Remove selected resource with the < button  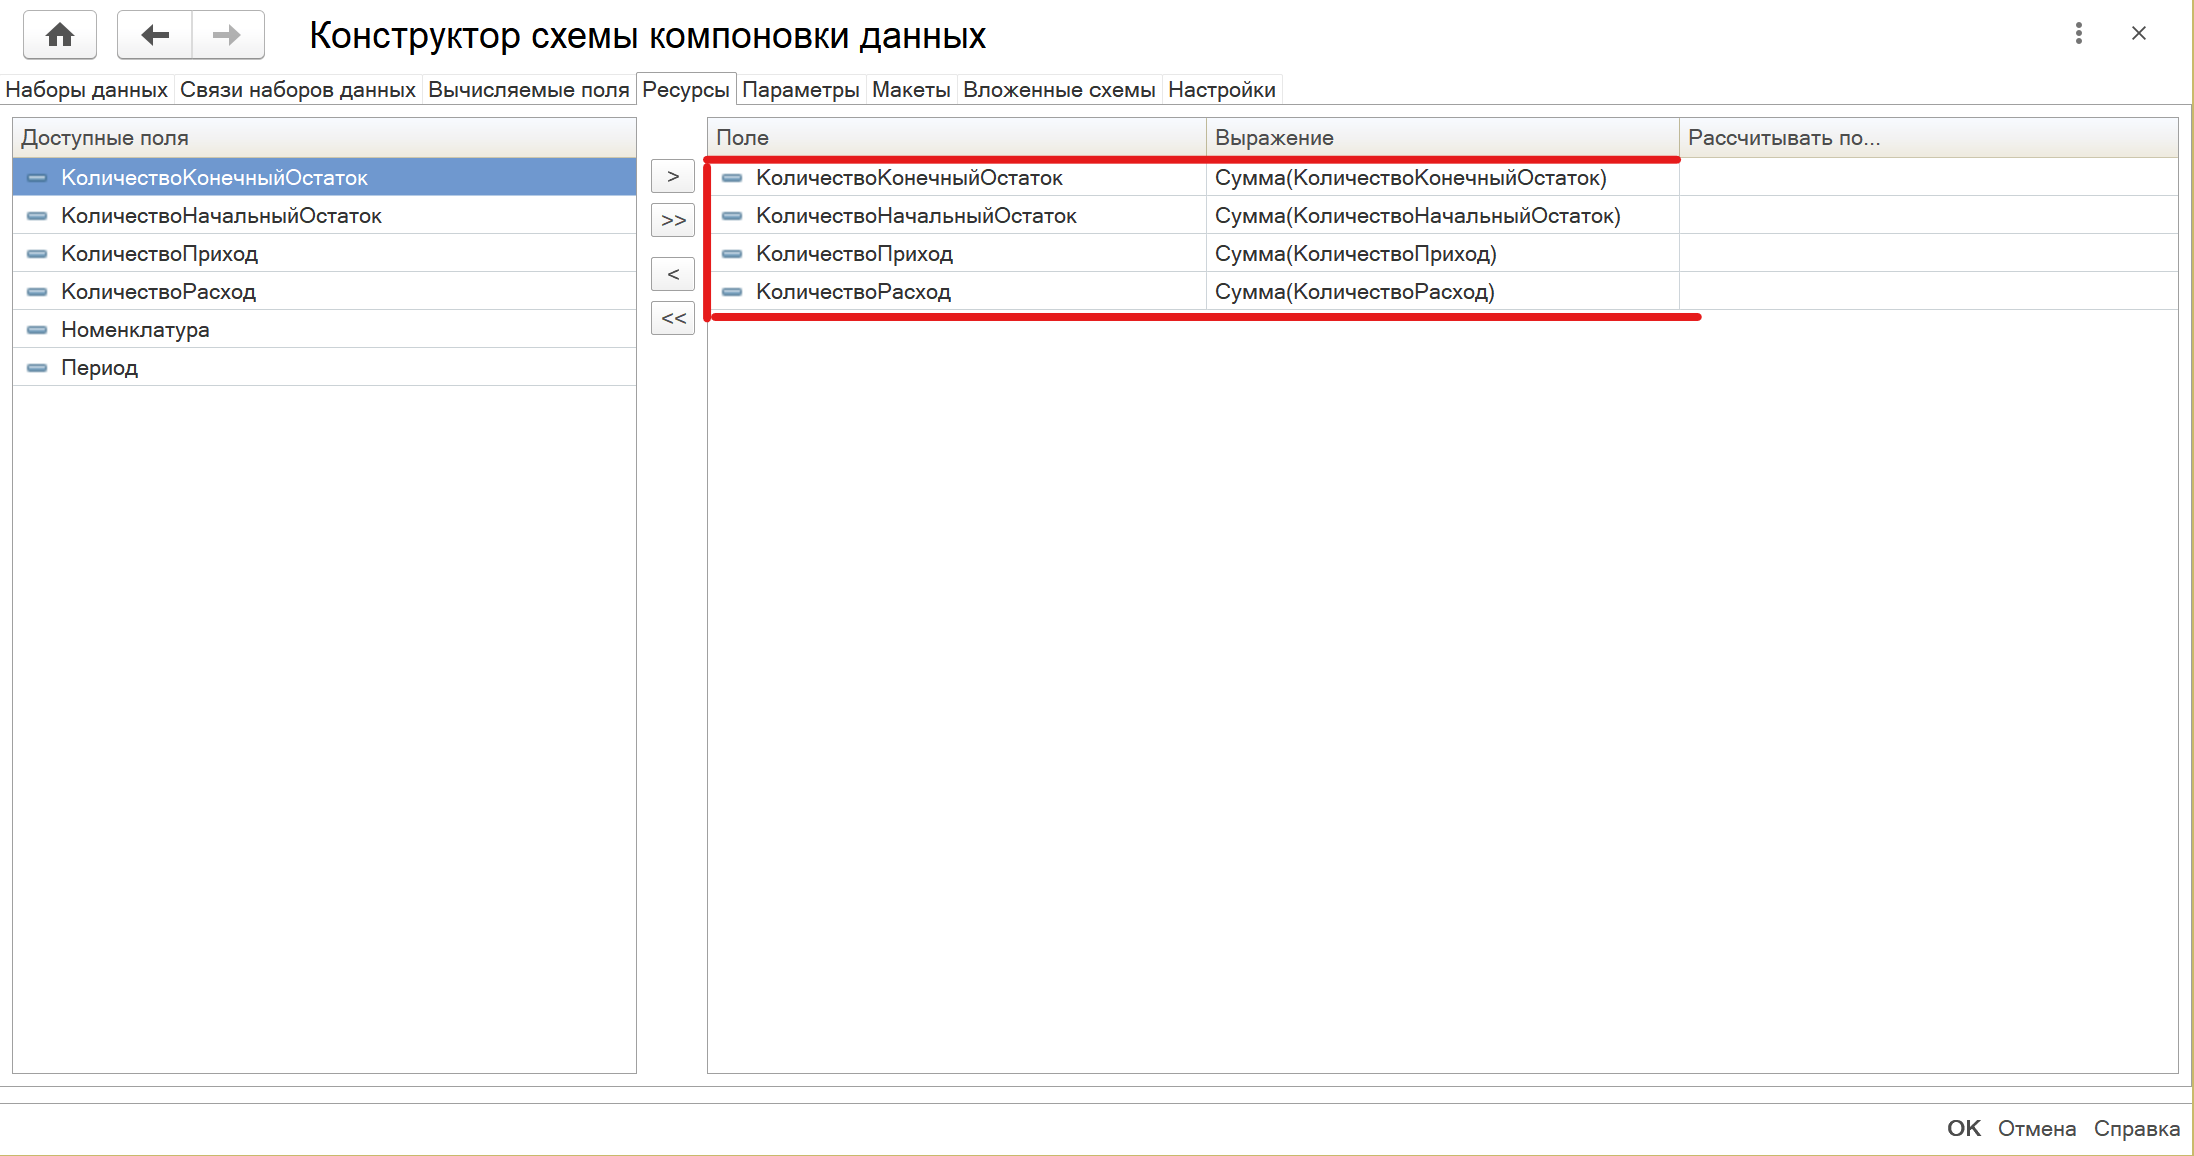[673, 274]
